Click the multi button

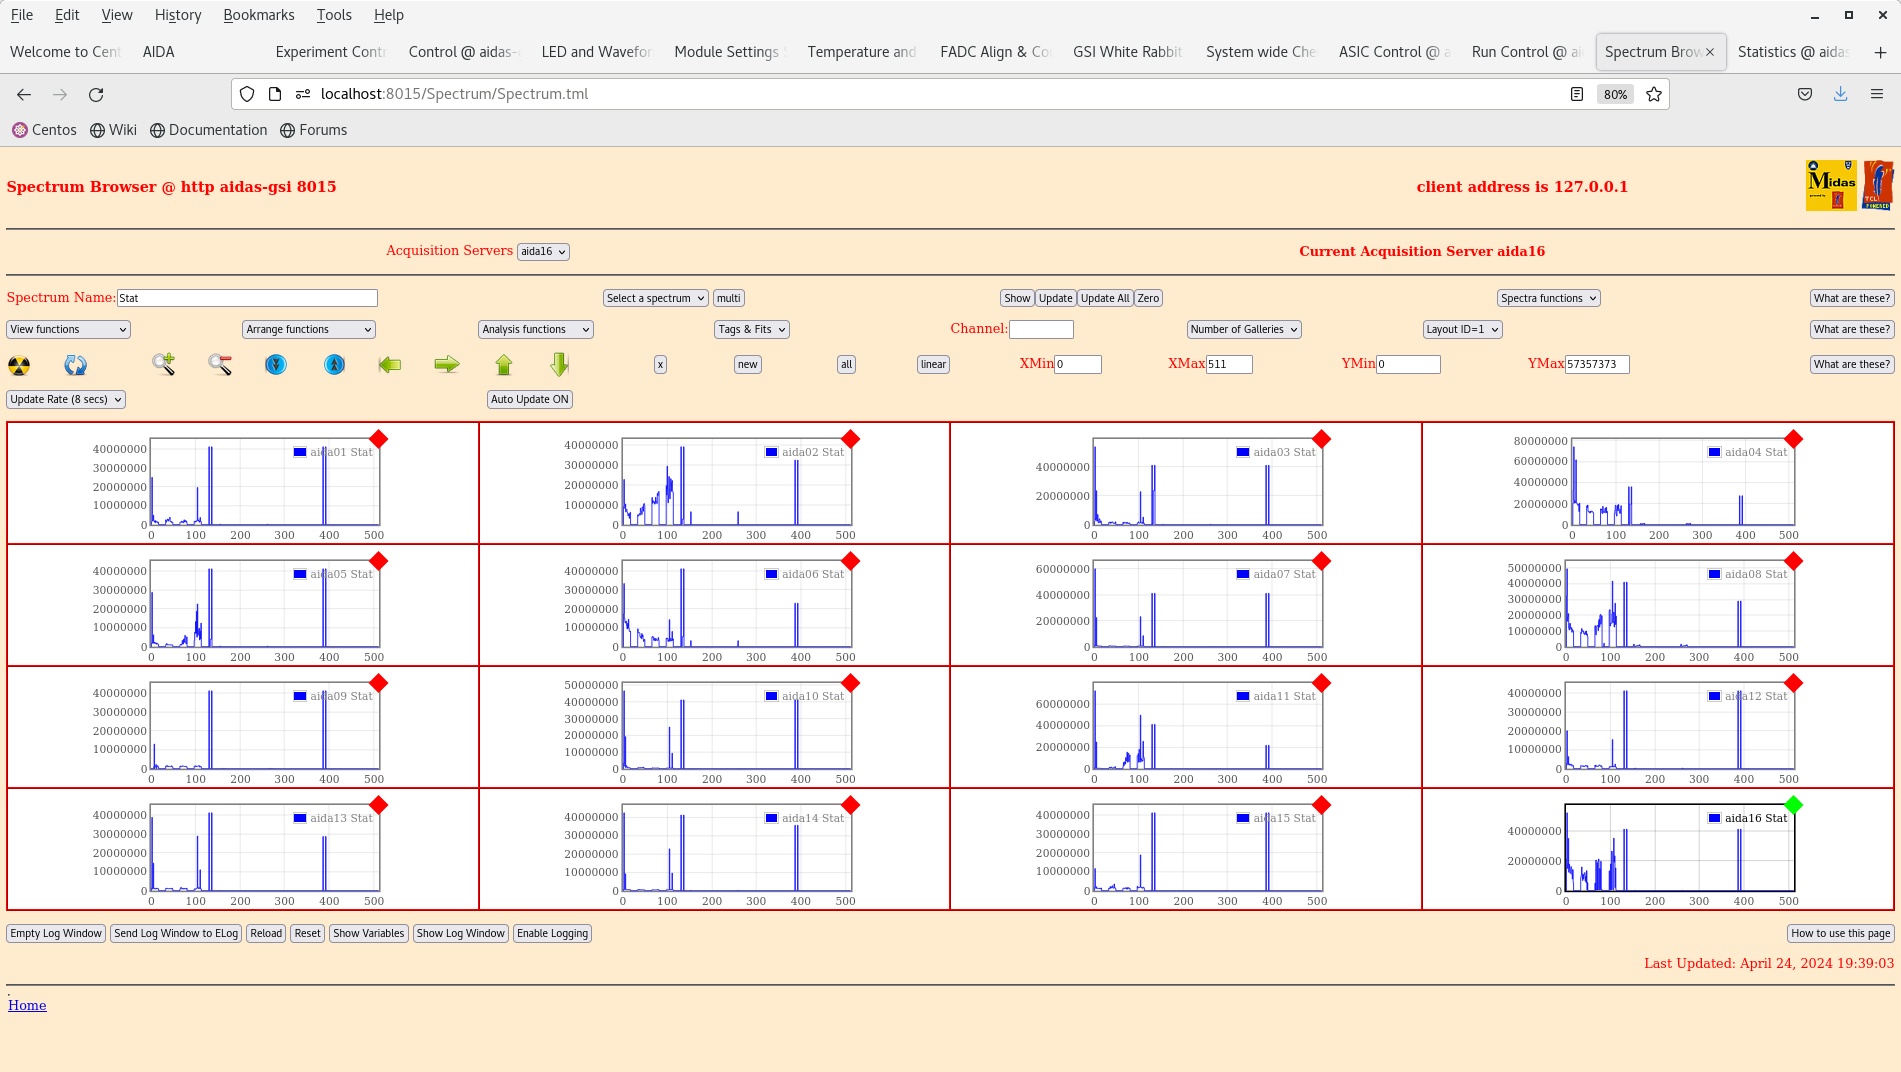pyautogui.click(x=728, y=298)
